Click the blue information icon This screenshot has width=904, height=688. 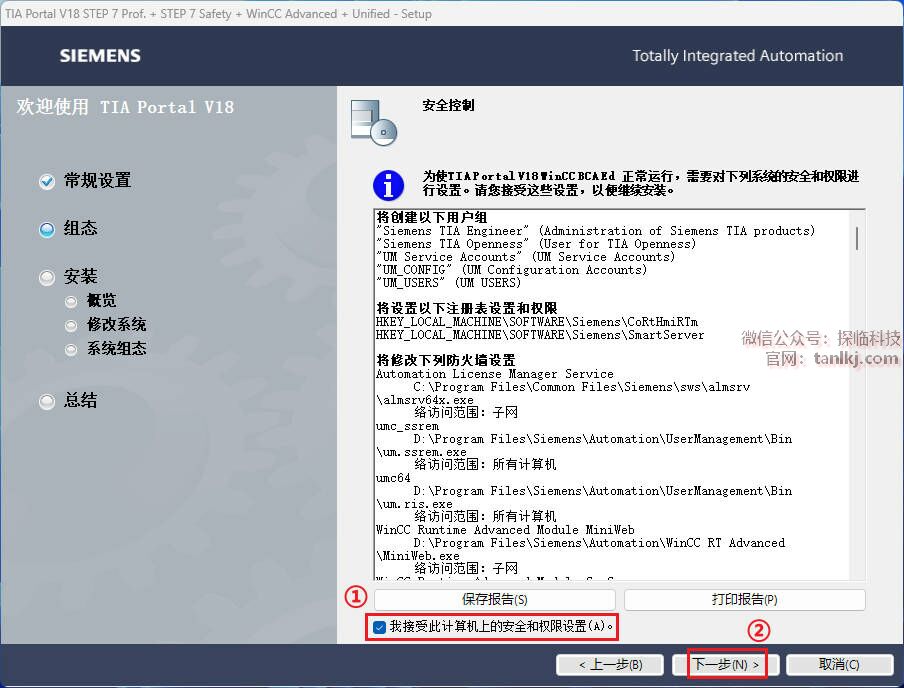click(x=388, y=185)
